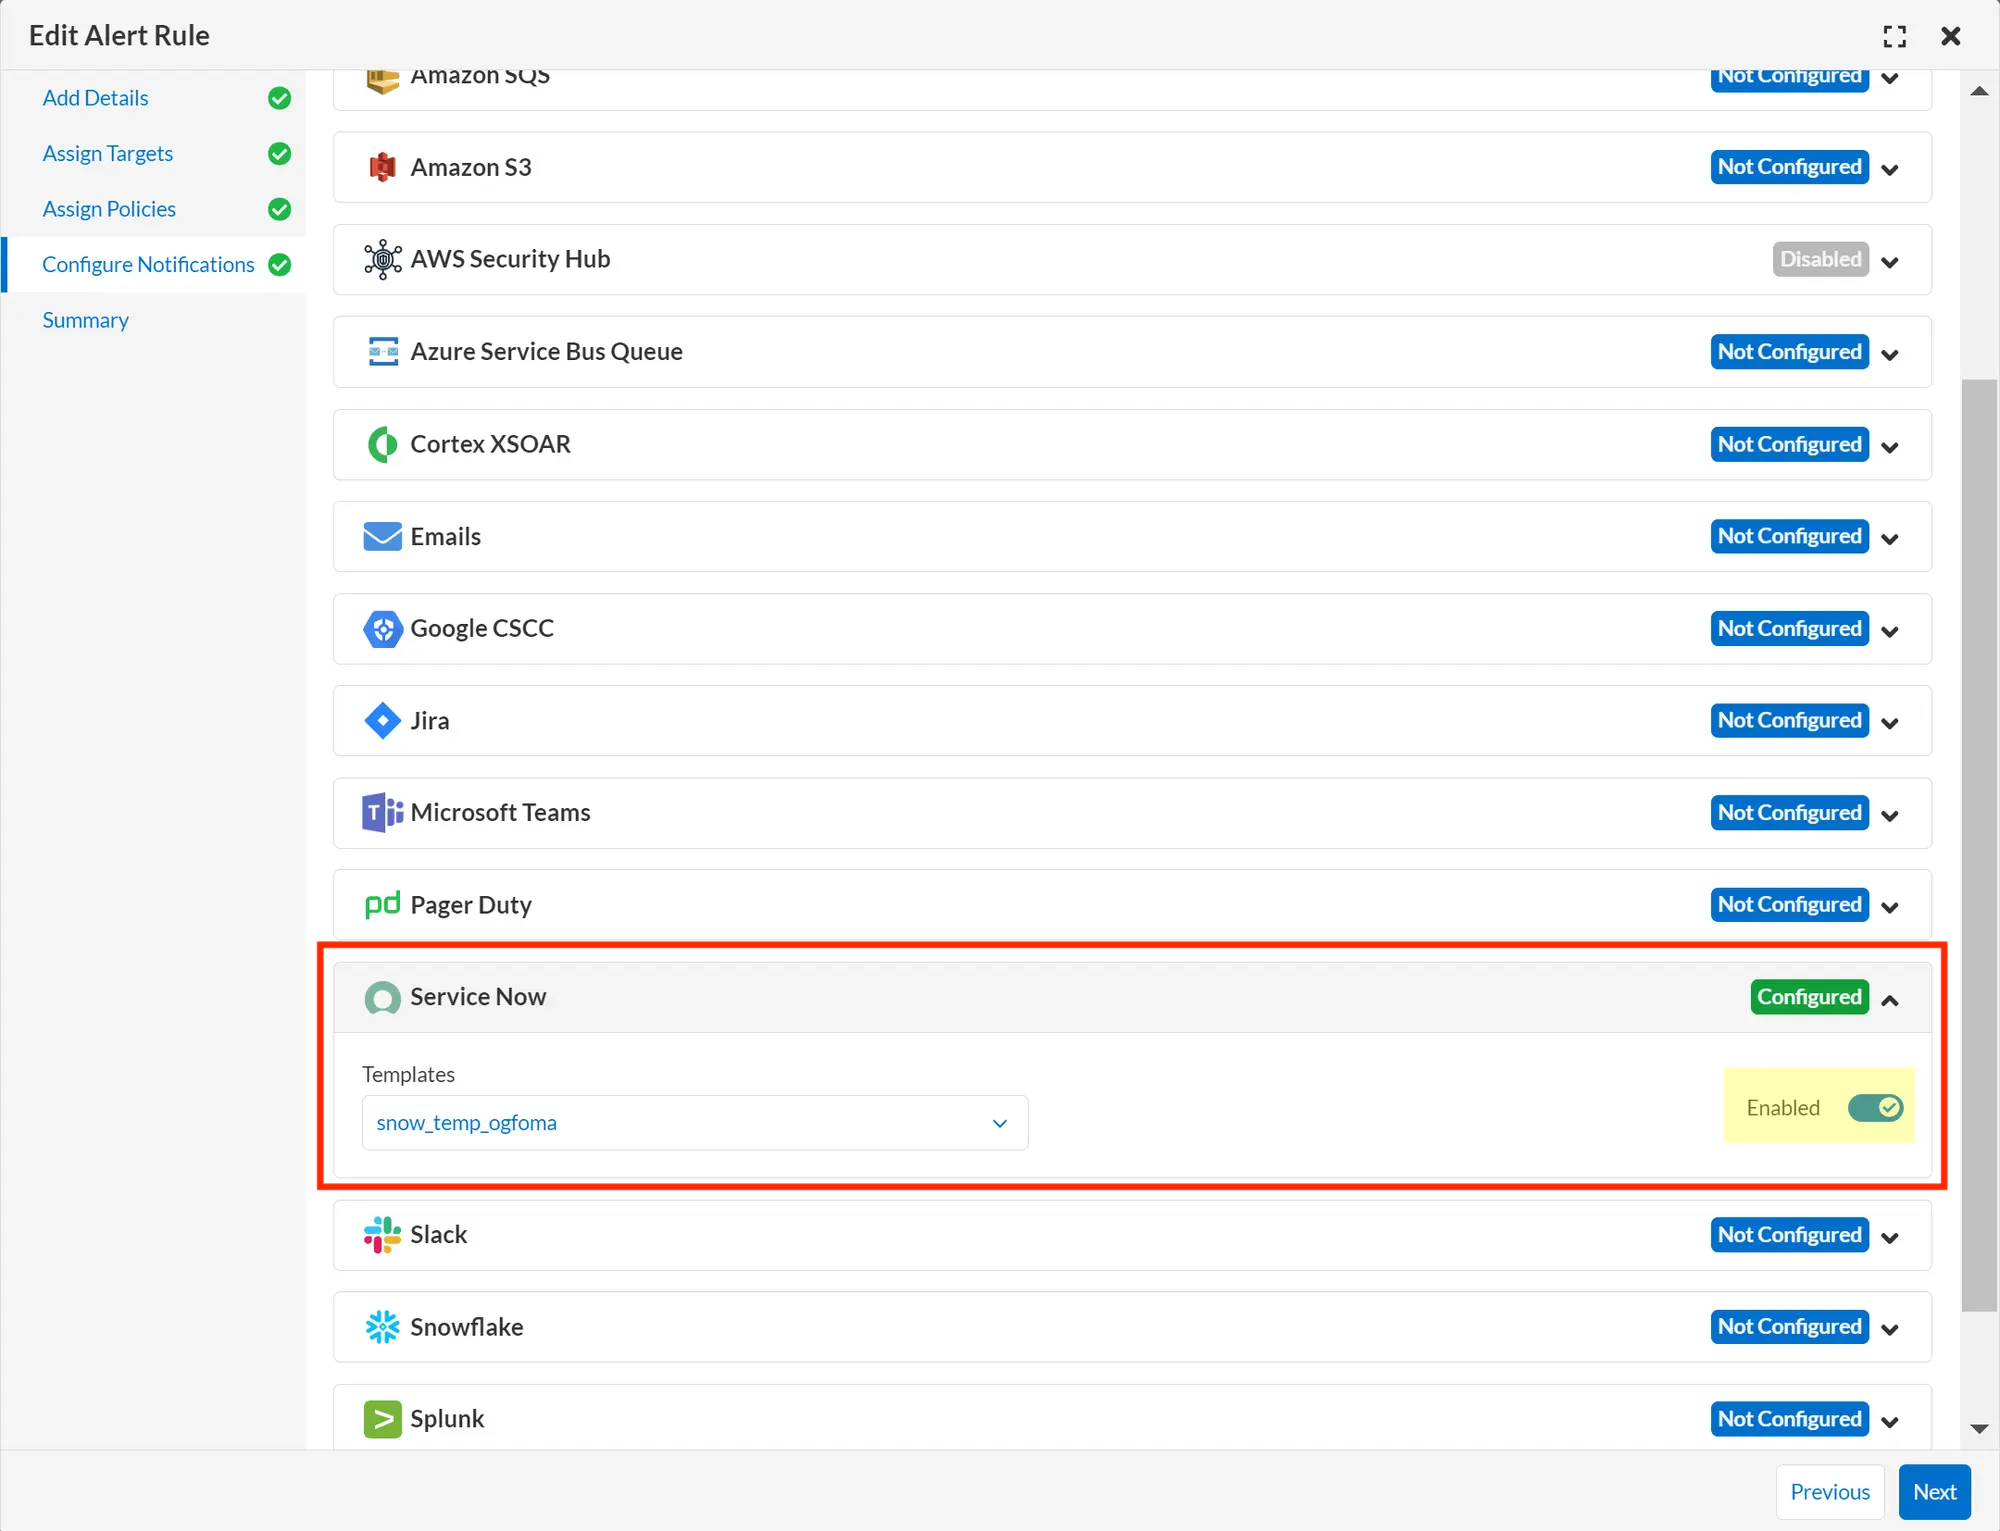Click the Cortex XSOAR logo icon
Viewport: 2000px width, 1531px height.
point(382,444)
